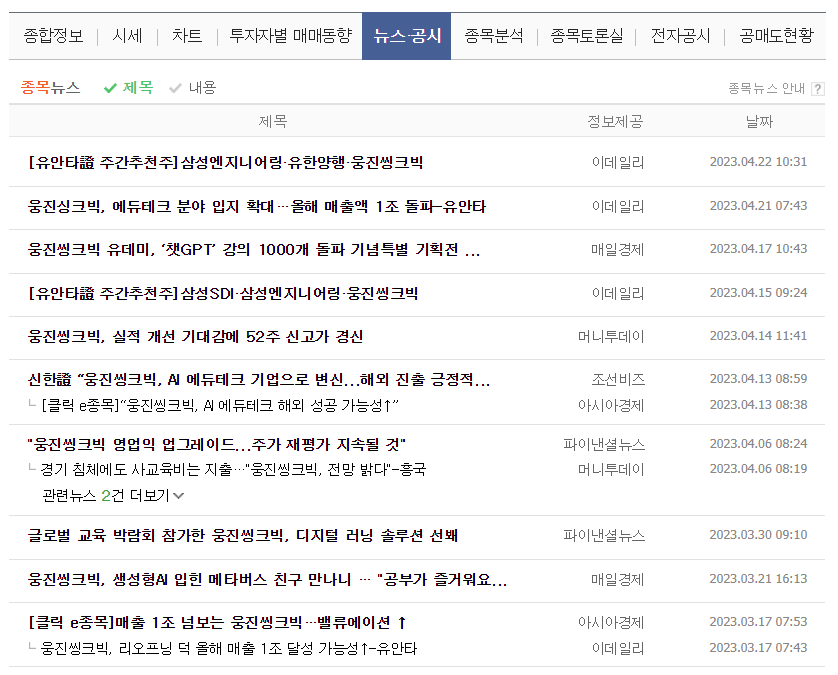Click the 종목뉴스 안내 help question icon
Viewport: 838px width, 675px height.
point(817,89)
